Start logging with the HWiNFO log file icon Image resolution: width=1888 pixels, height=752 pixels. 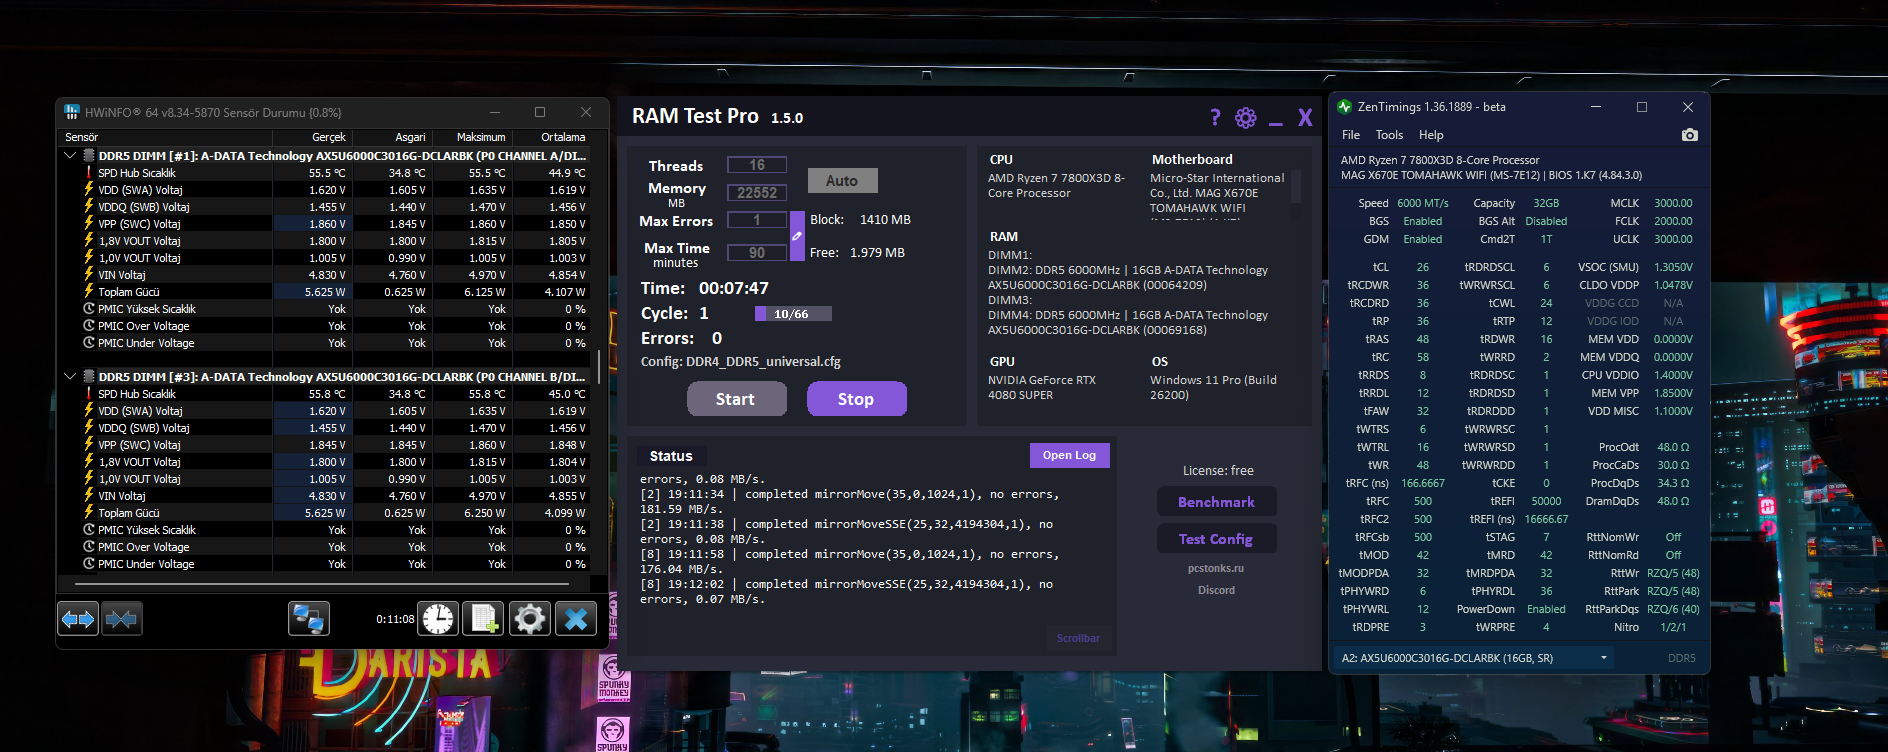coord(484,619)
